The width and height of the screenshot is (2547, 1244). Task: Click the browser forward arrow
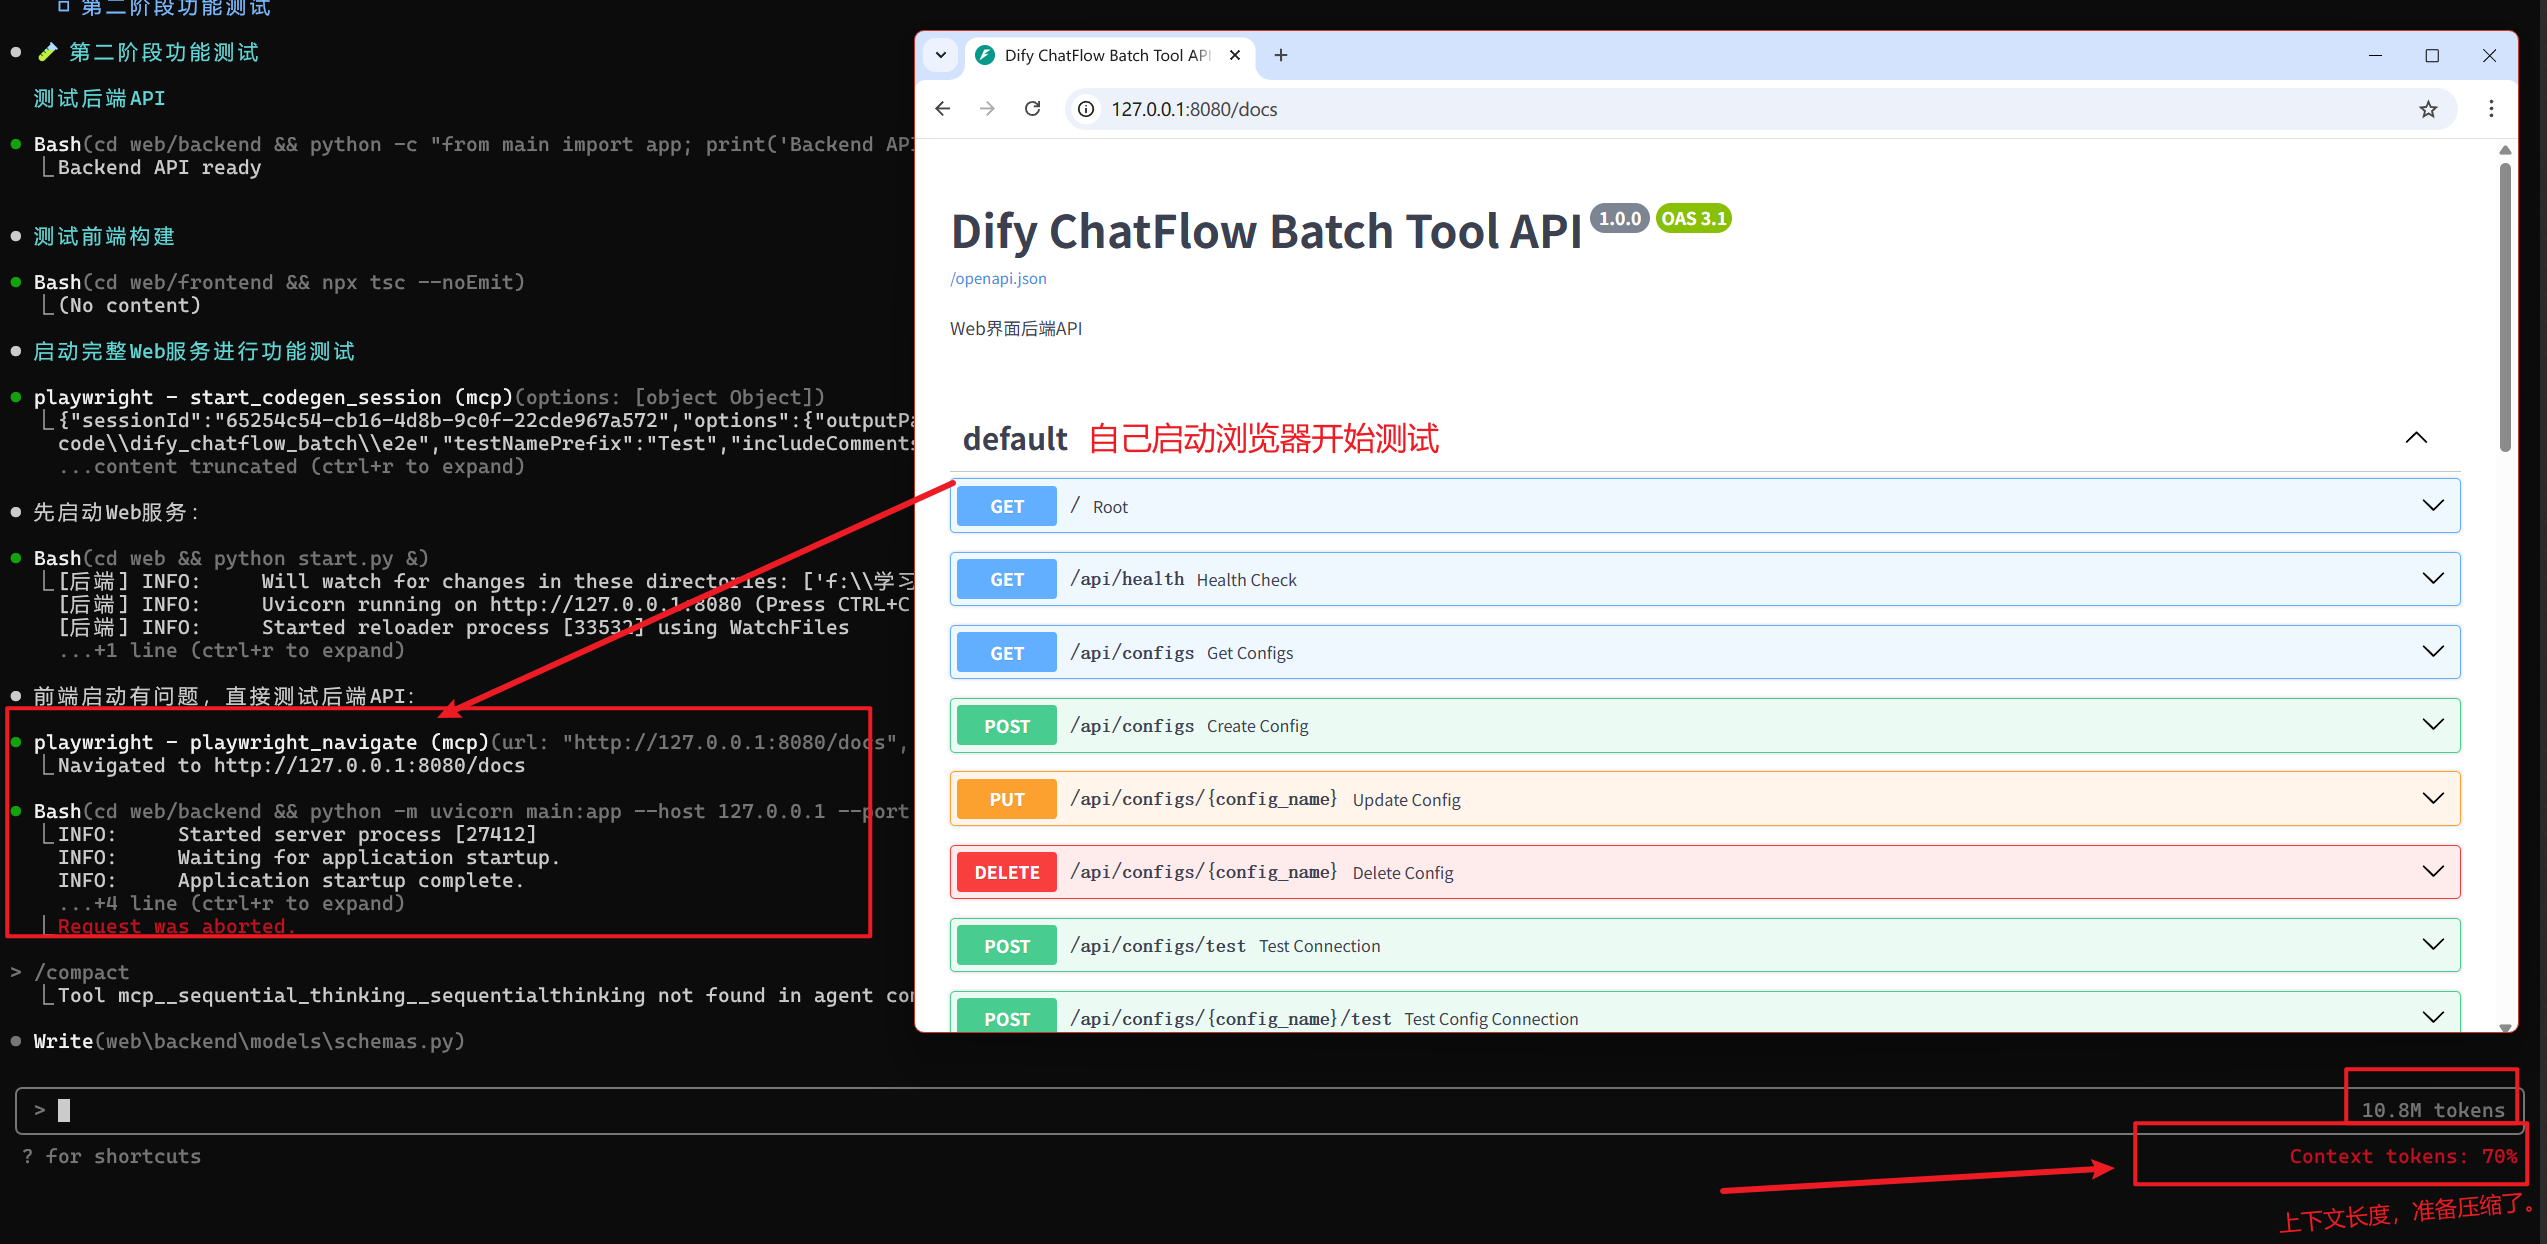click(x=987, y=109)
